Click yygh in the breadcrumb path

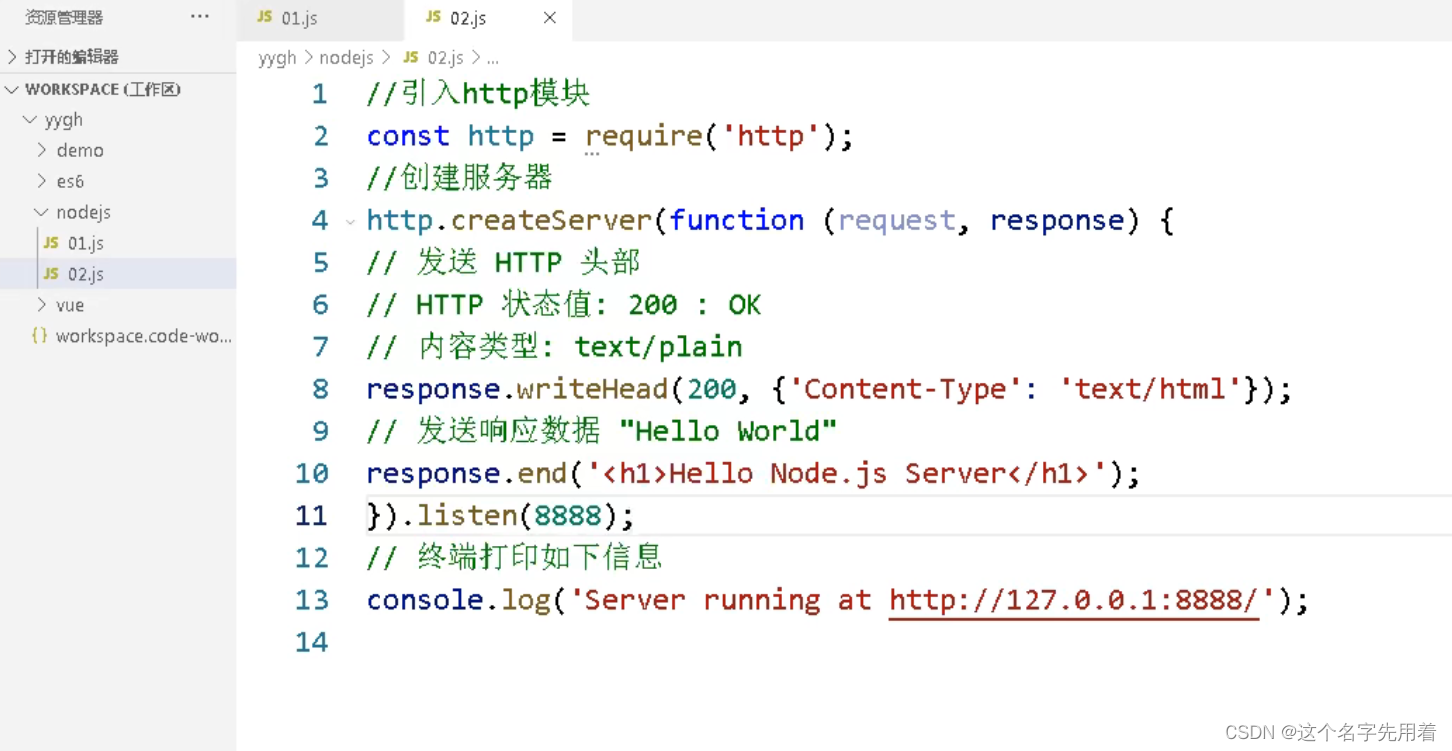277,58
